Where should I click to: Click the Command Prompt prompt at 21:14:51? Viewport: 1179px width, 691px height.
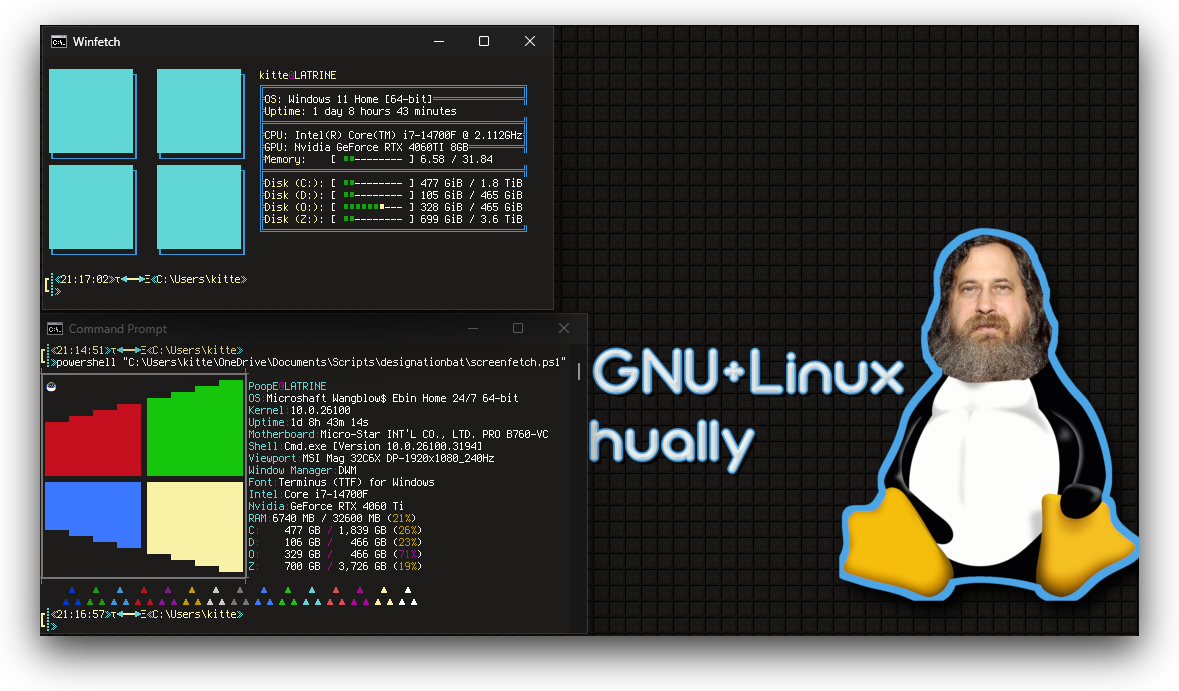147,350
